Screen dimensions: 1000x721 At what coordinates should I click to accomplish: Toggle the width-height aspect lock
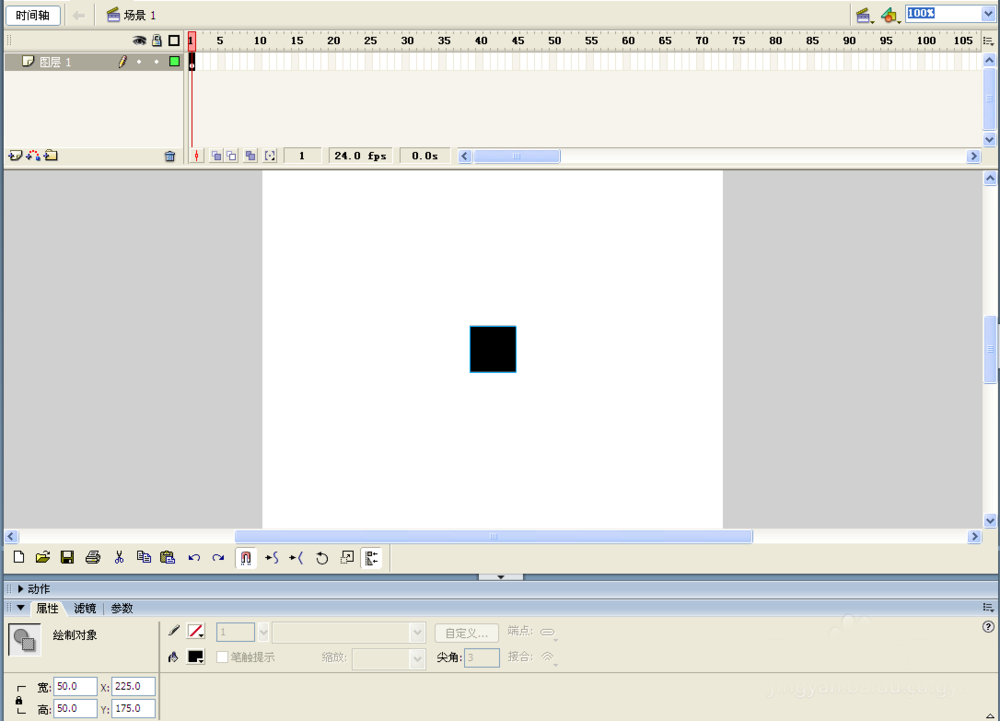click(x=20, y=700)
